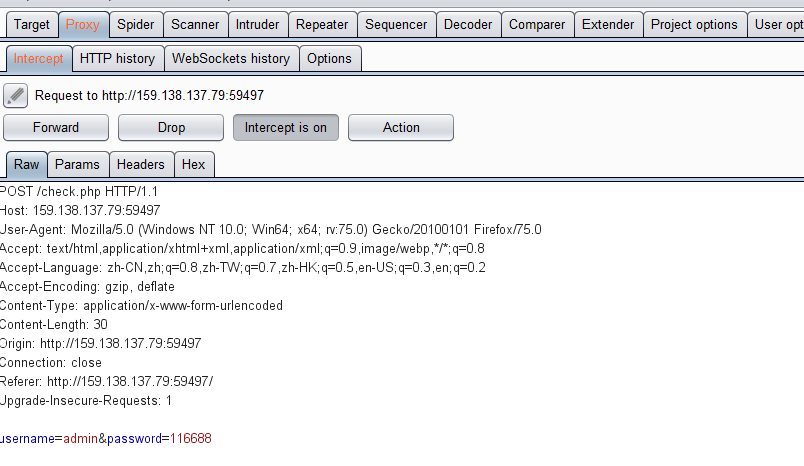
Task: Open the WebSockets history tab
Action: pos(231,58)
